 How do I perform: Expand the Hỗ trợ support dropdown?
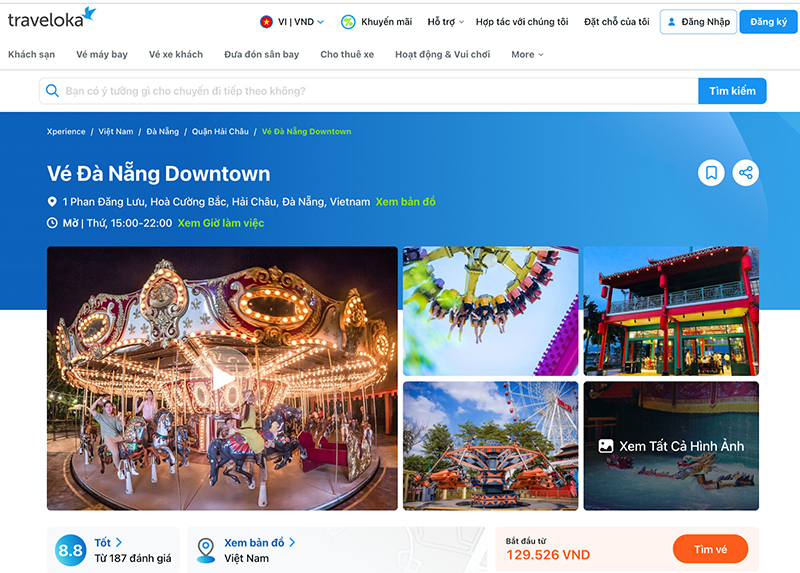click(445, 22)
